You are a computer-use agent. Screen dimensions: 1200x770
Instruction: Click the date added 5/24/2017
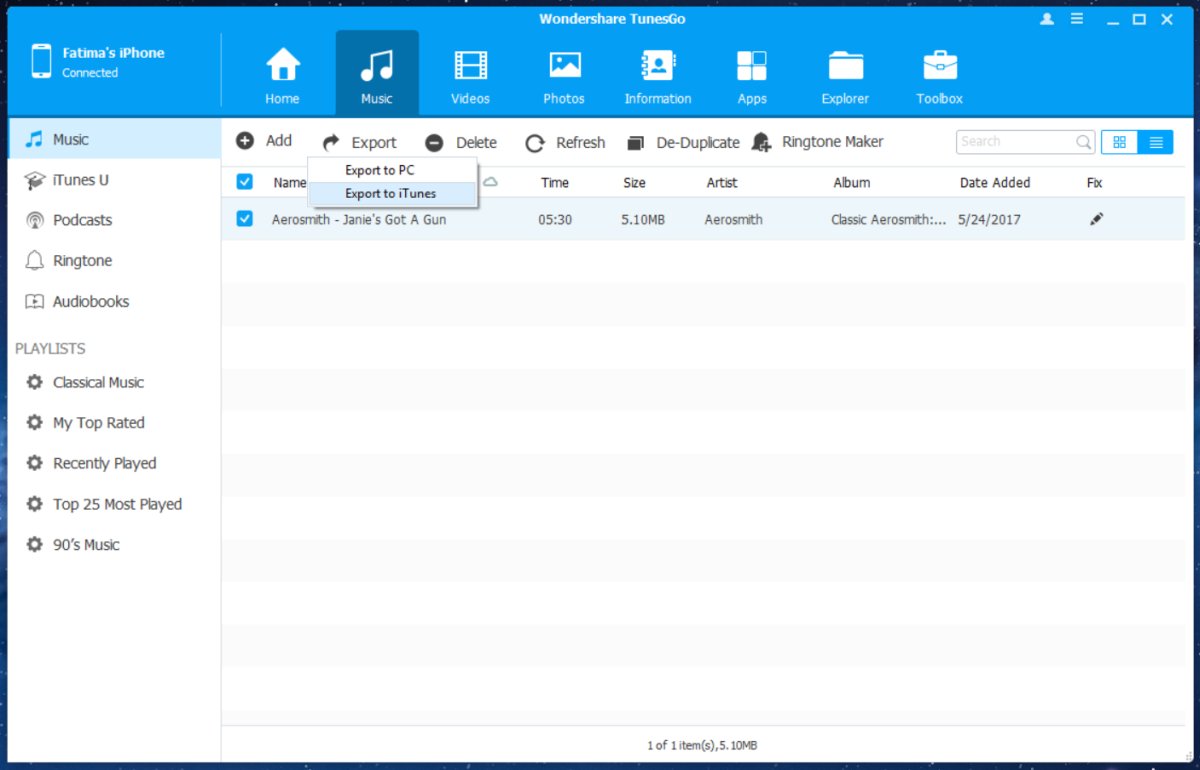tap(989, 219)
